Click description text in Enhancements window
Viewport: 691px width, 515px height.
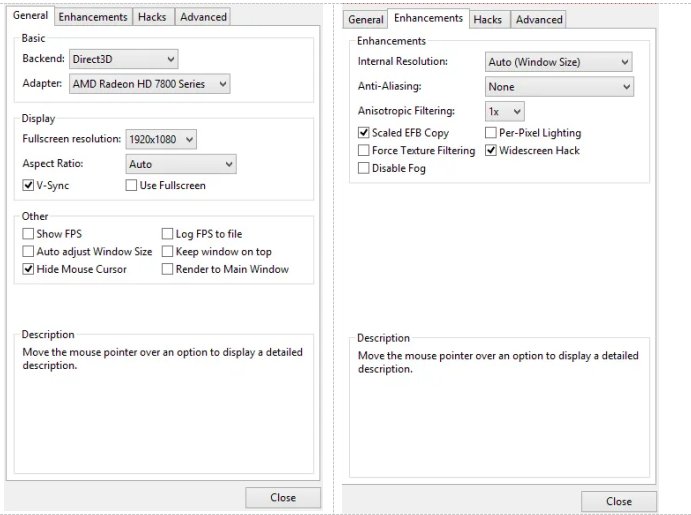498,362
